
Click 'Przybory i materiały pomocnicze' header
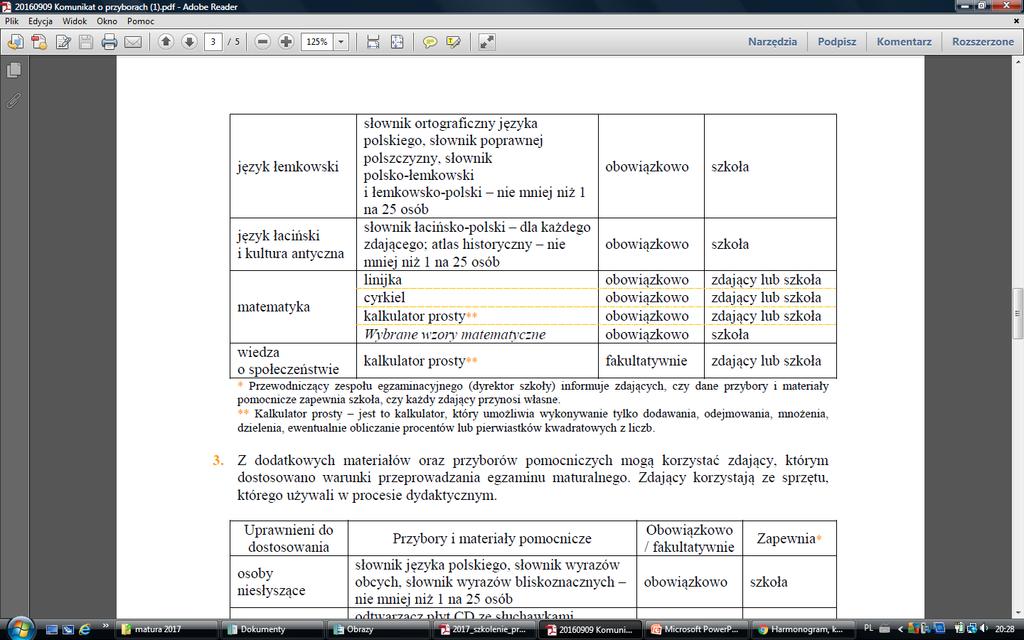[492, 539]
